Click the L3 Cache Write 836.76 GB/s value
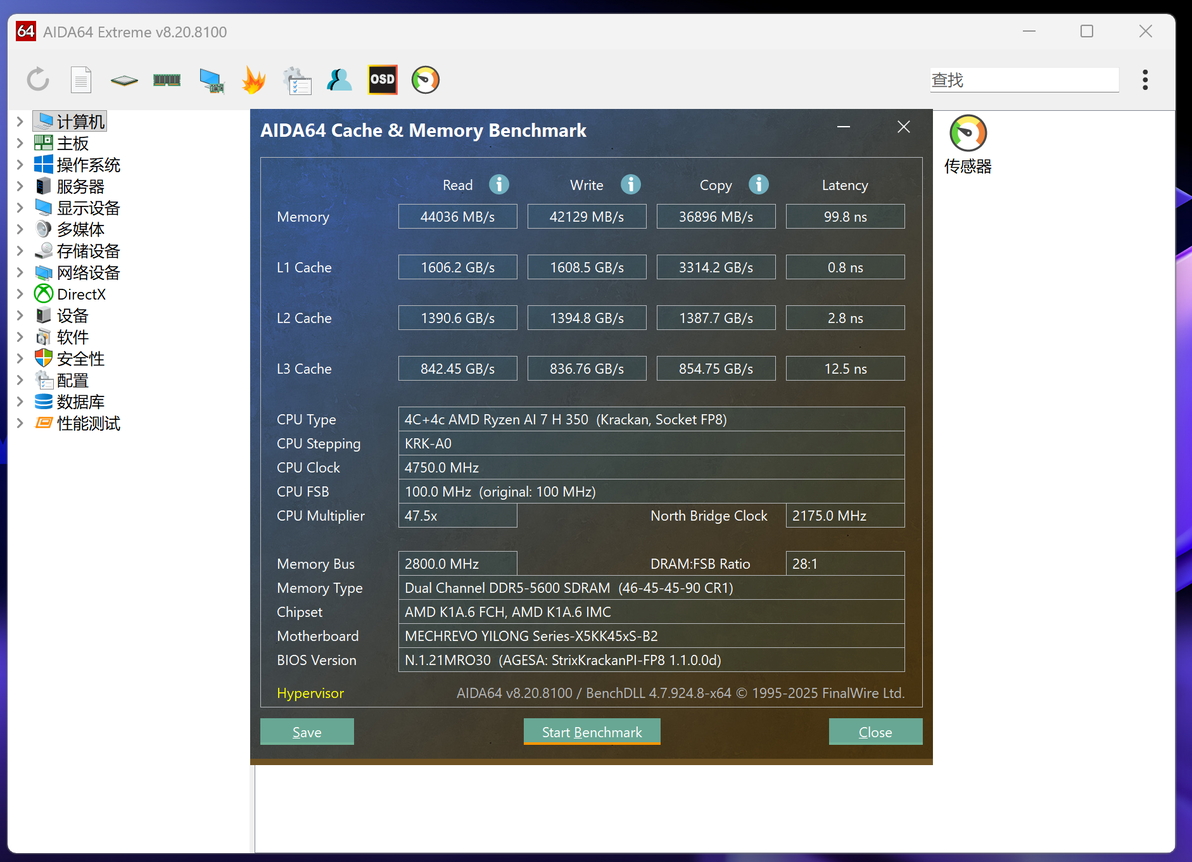This screenshot has width=1192, height=862. pos(587,369)
